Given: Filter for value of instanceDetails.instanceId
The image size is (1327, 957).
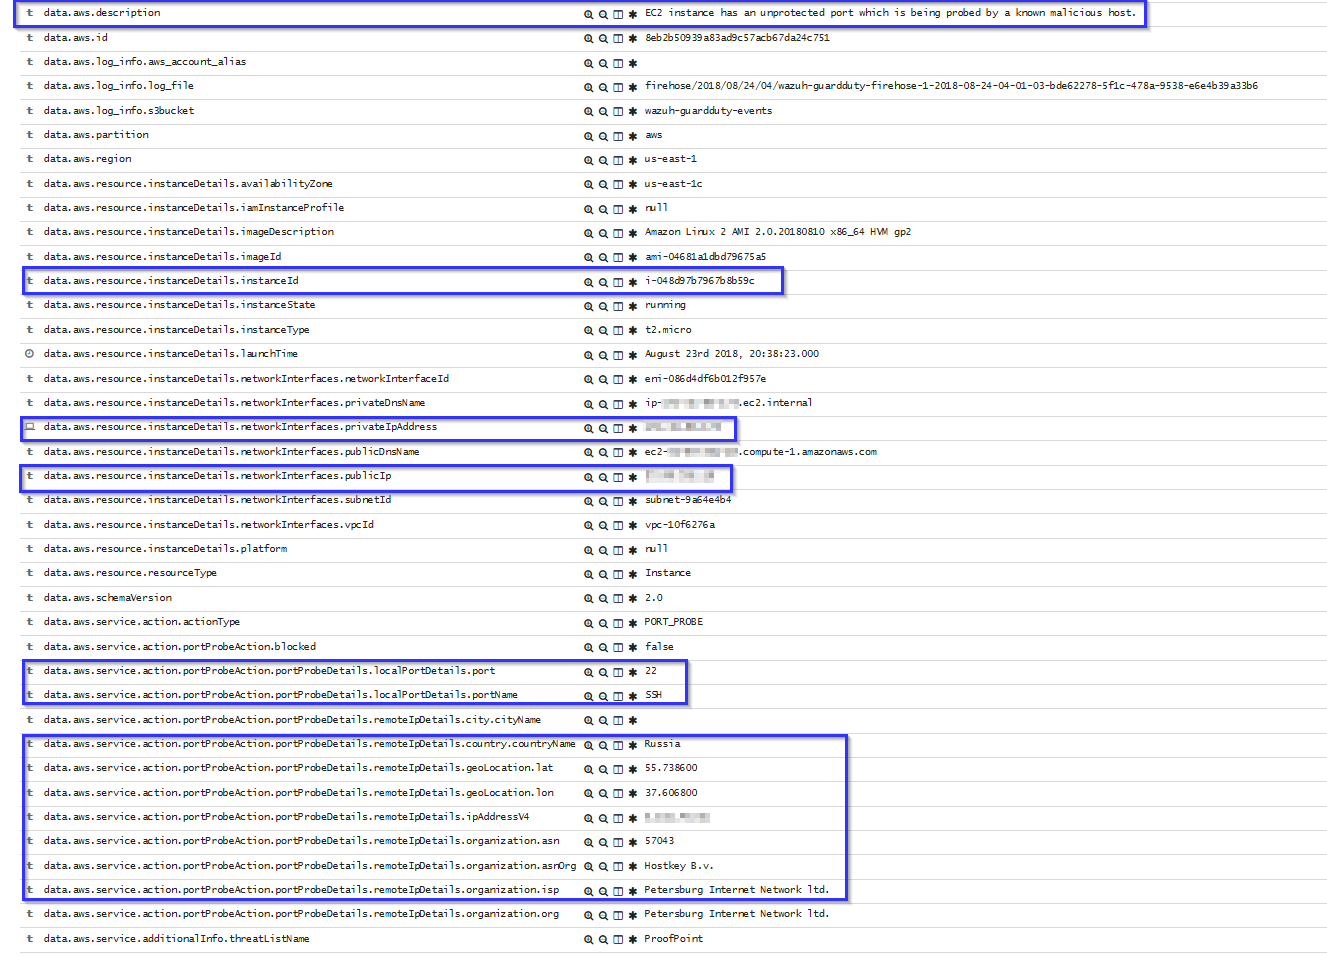Looking at the screenshot, I should [588, 282].
